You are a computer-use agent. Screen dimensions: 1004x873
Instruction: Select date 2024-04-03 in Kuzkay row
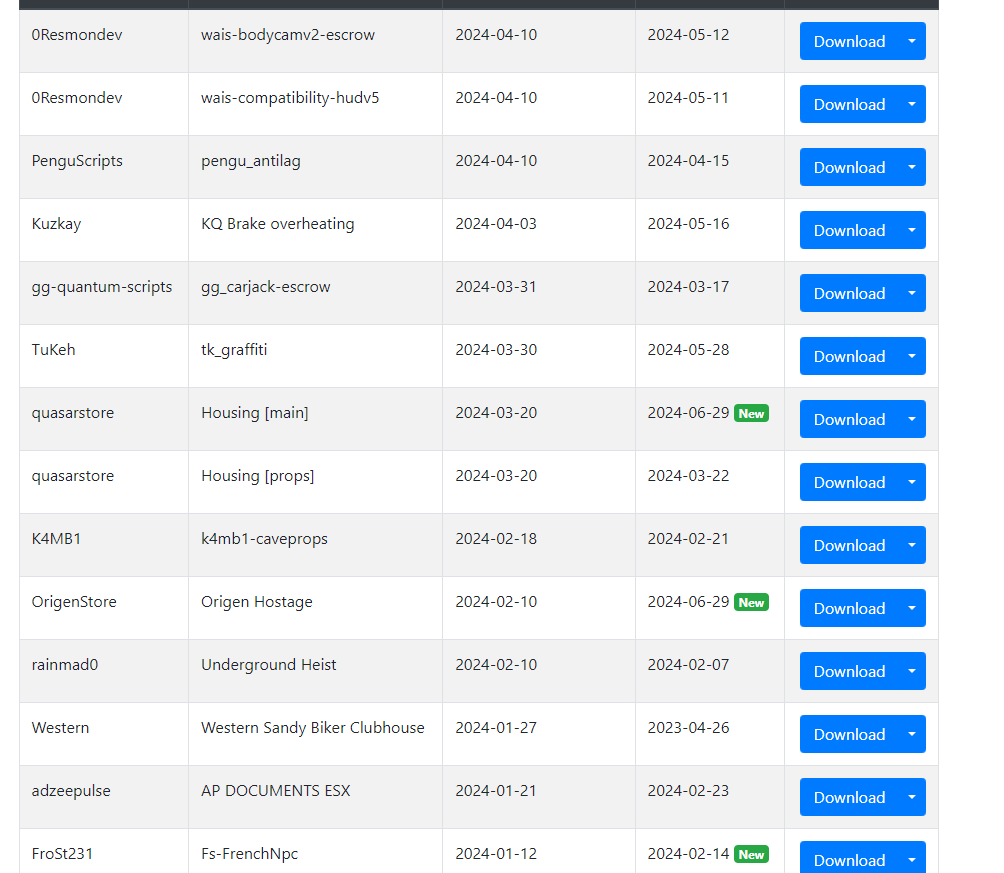click(496, 224)
